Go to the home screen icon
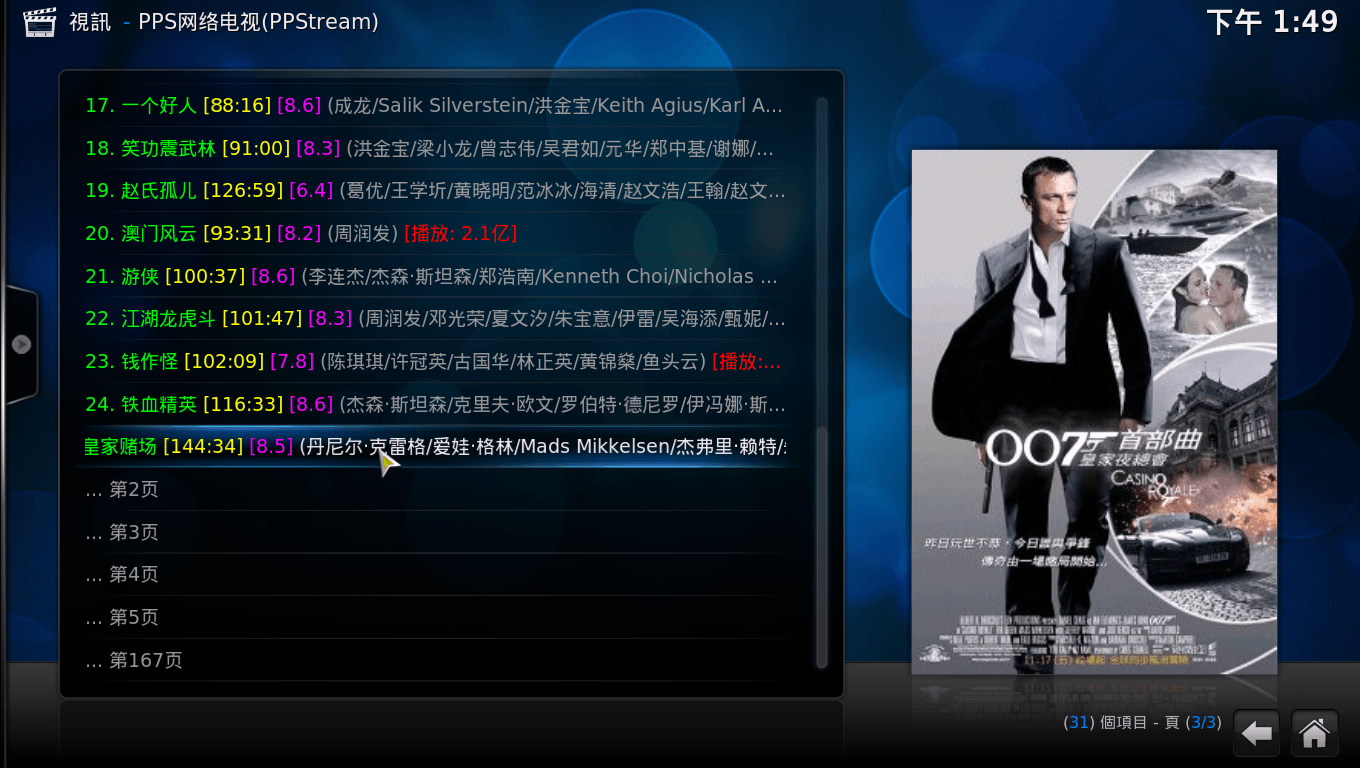This screenshot has height=768, width=1360. (1314, 733)
